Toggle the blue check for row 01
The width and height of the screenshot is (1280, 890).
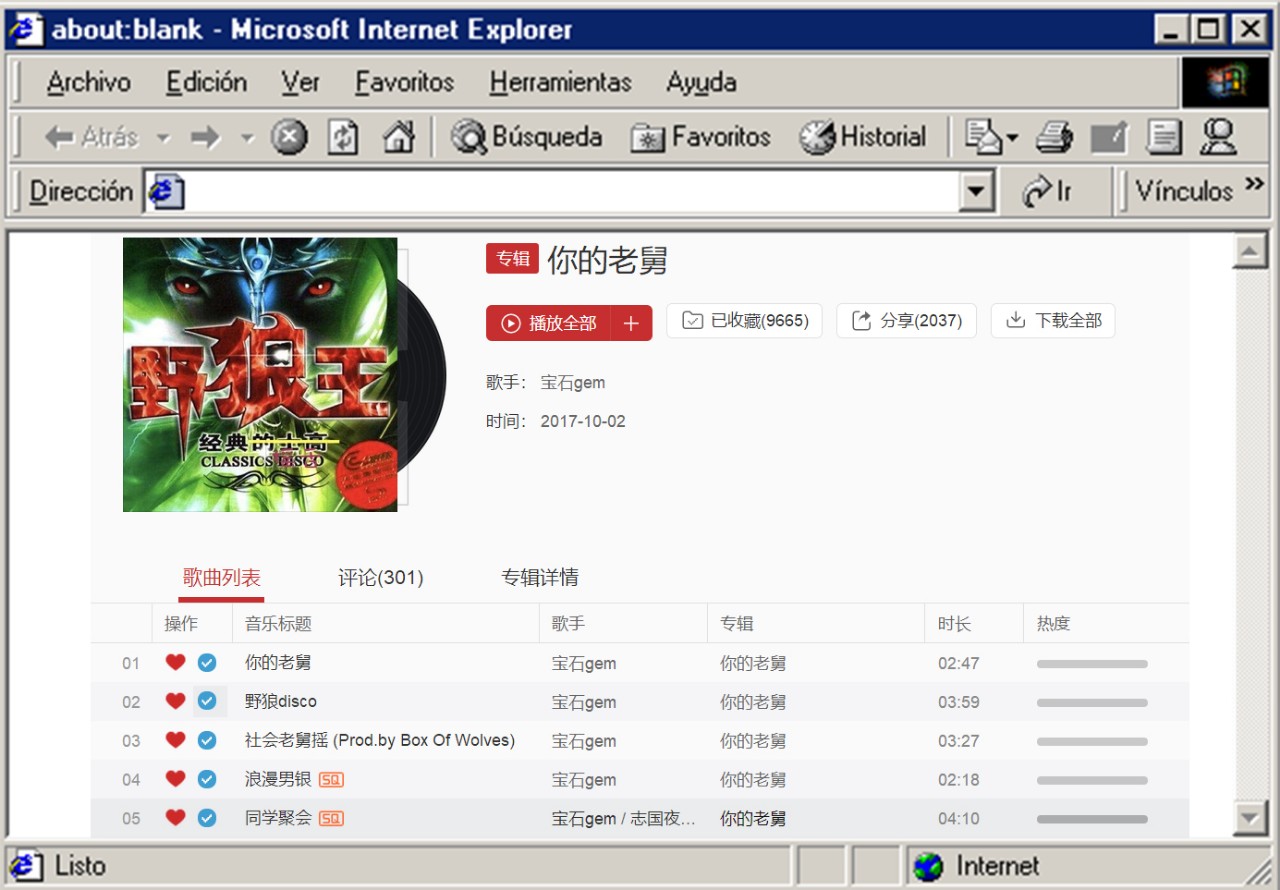pyautogui.click(x=207, y=662)
